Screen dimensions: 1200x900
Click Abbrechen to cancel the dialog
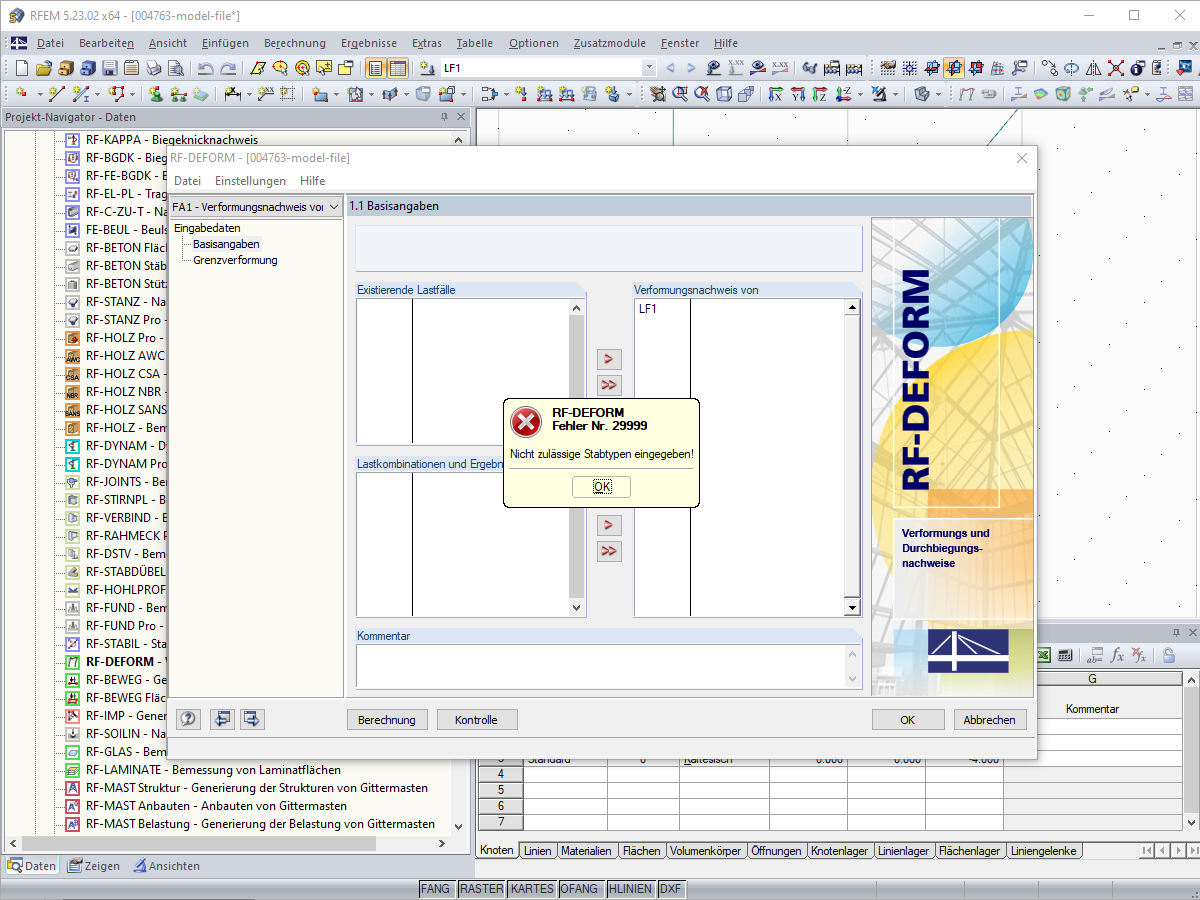tap(989, 720)
